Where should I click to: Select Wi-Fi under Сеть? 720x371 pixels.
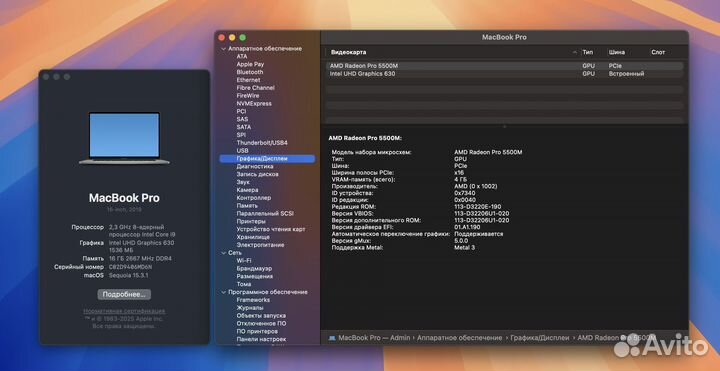244,261
